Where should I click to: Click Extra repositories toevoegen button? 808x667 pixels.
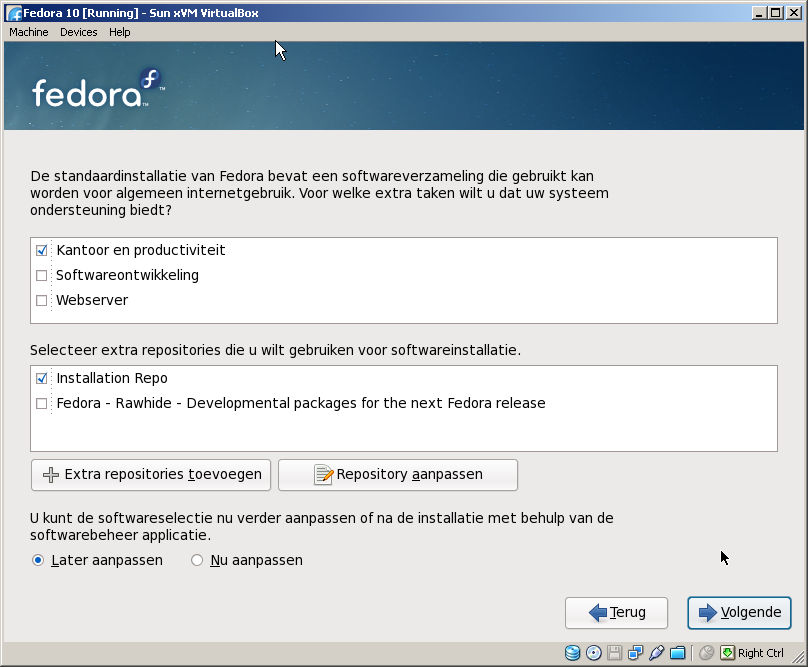pos(151,475)
